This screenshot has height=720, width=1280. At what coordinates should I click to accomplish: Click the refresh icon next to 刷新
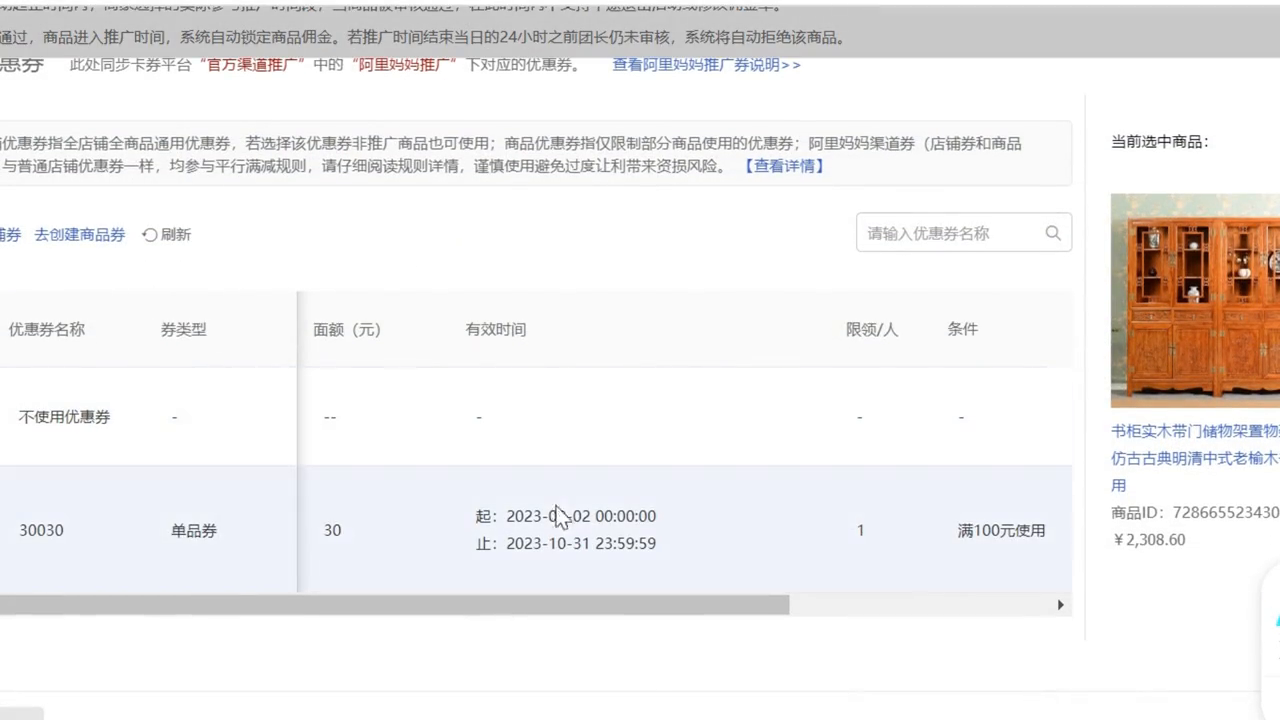point(150,235)
